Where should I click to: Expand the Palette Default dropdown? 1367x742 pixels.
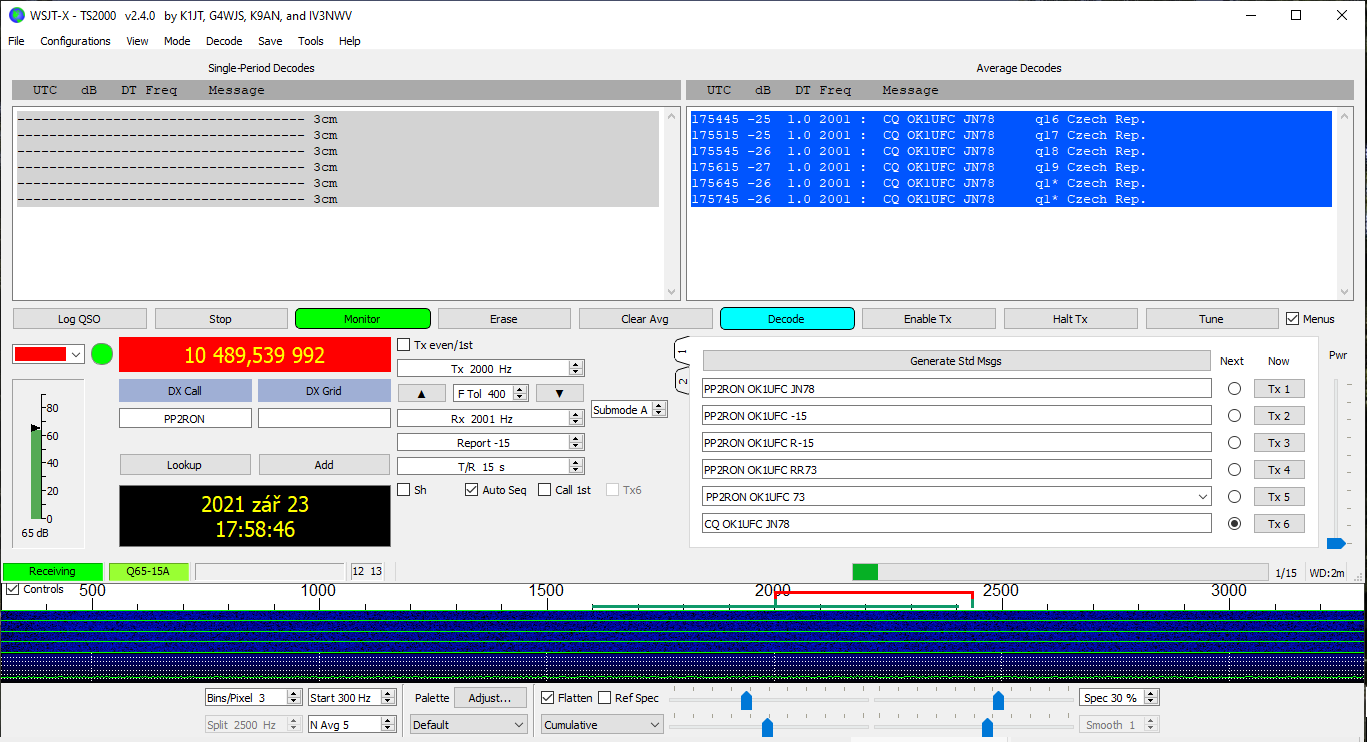point(468,725)
